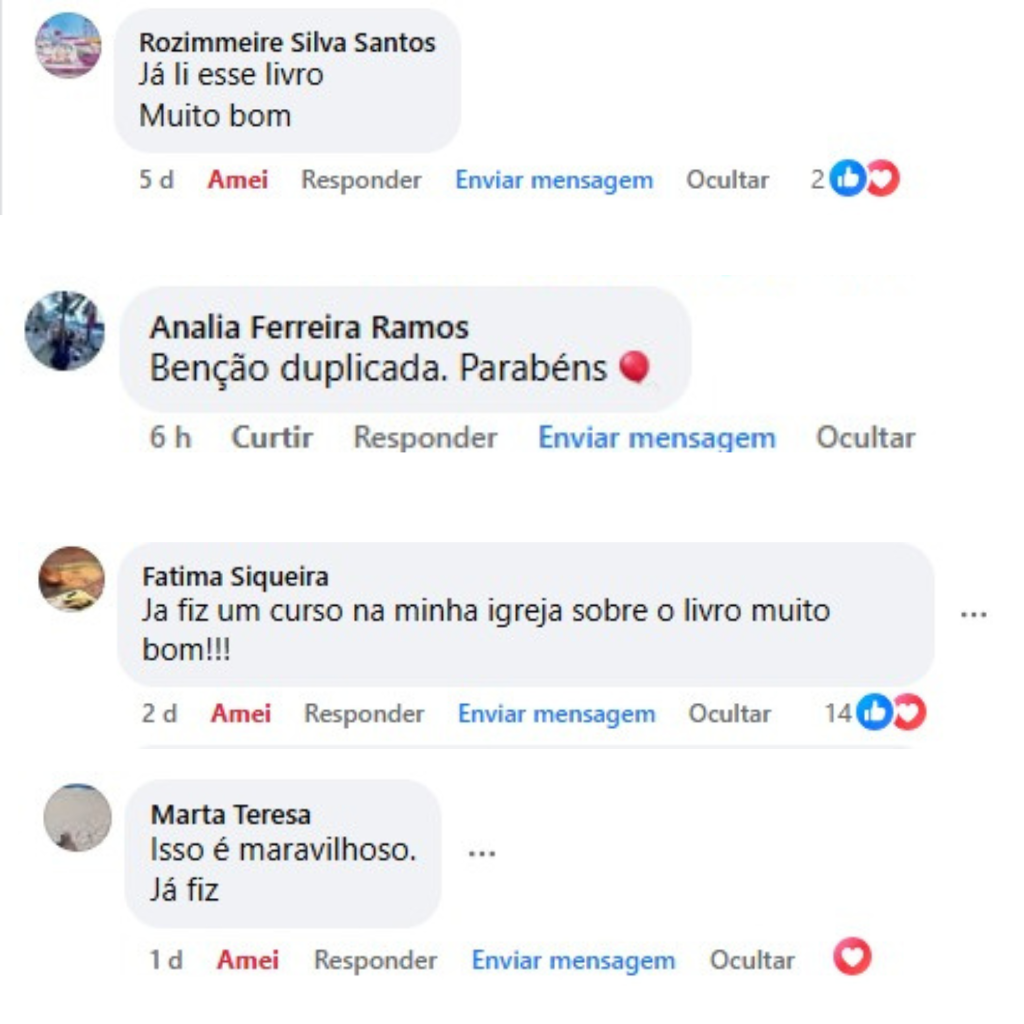1024x1024 pixels.
Task: View like reaction on Rozimmeire's comment
Action: pos(848,178)
